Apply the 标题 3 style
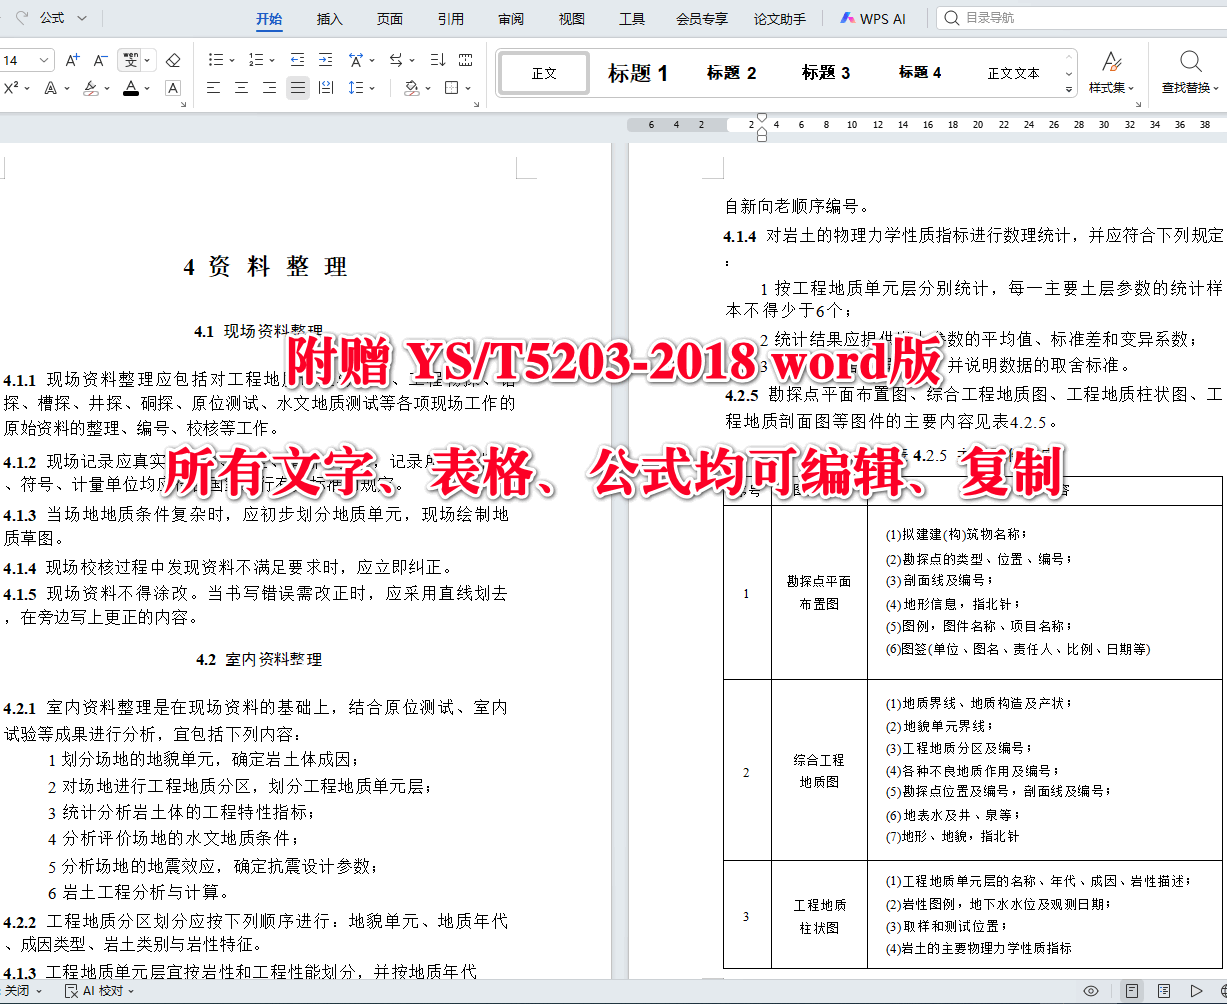This screenshot has height=1004, width=1227. coord(825,73)
